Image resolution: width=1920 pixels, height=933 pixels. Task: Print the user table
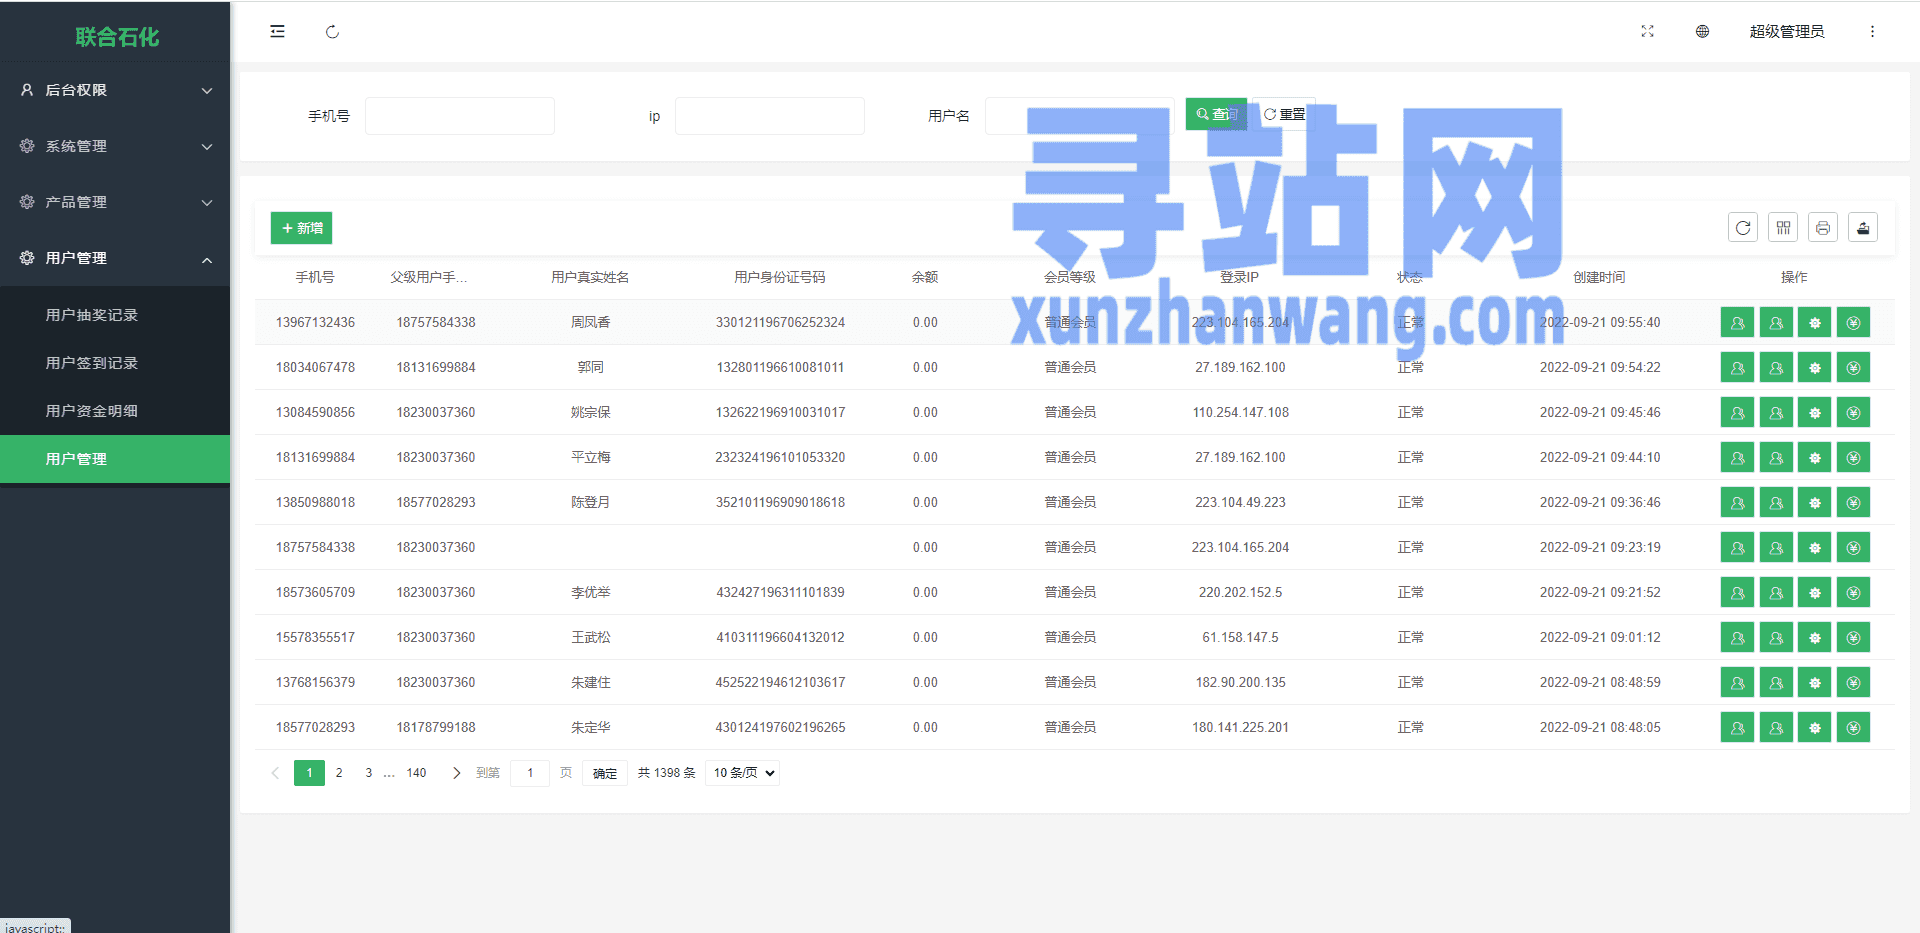1823,228
